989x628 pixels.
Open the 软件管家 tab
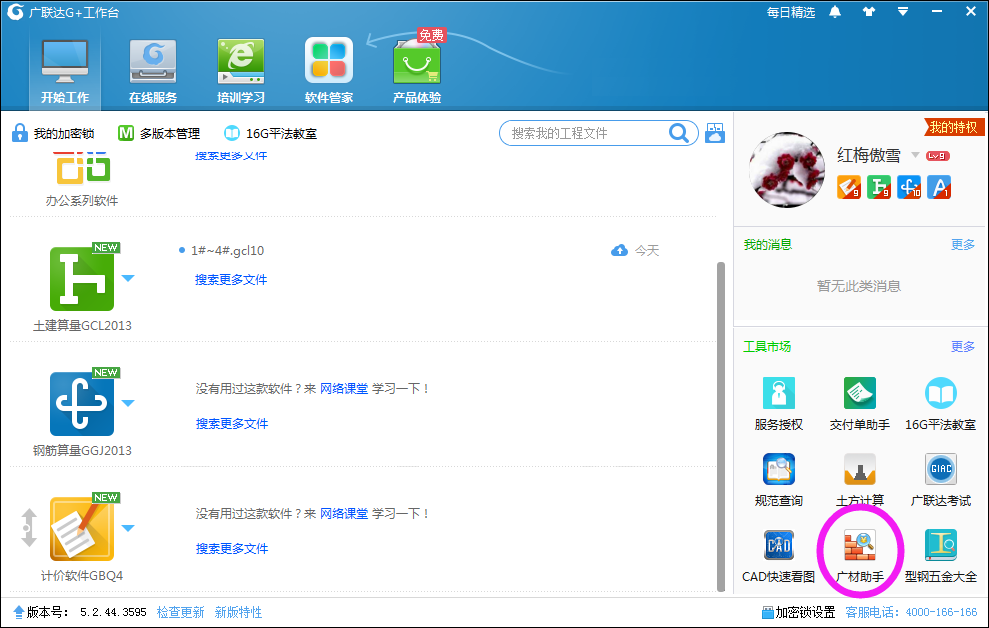click(x=329, y=70)
